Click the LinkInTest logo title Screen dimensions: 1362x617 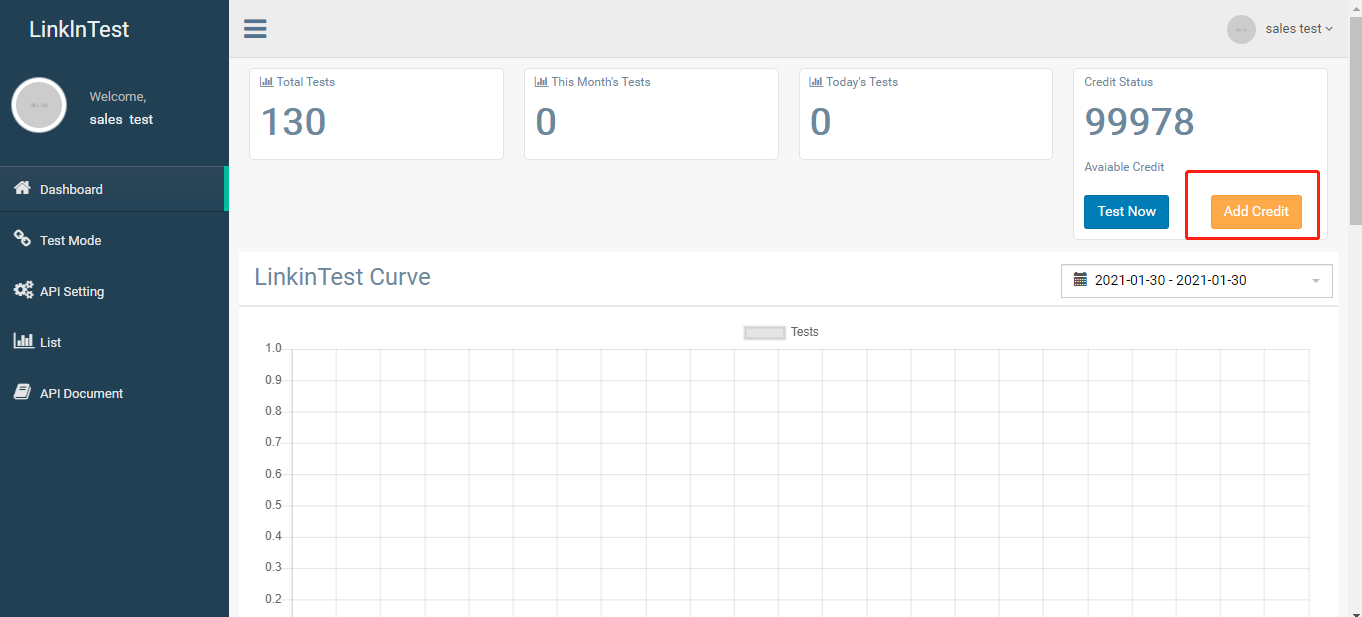click(x=79, y=29)
